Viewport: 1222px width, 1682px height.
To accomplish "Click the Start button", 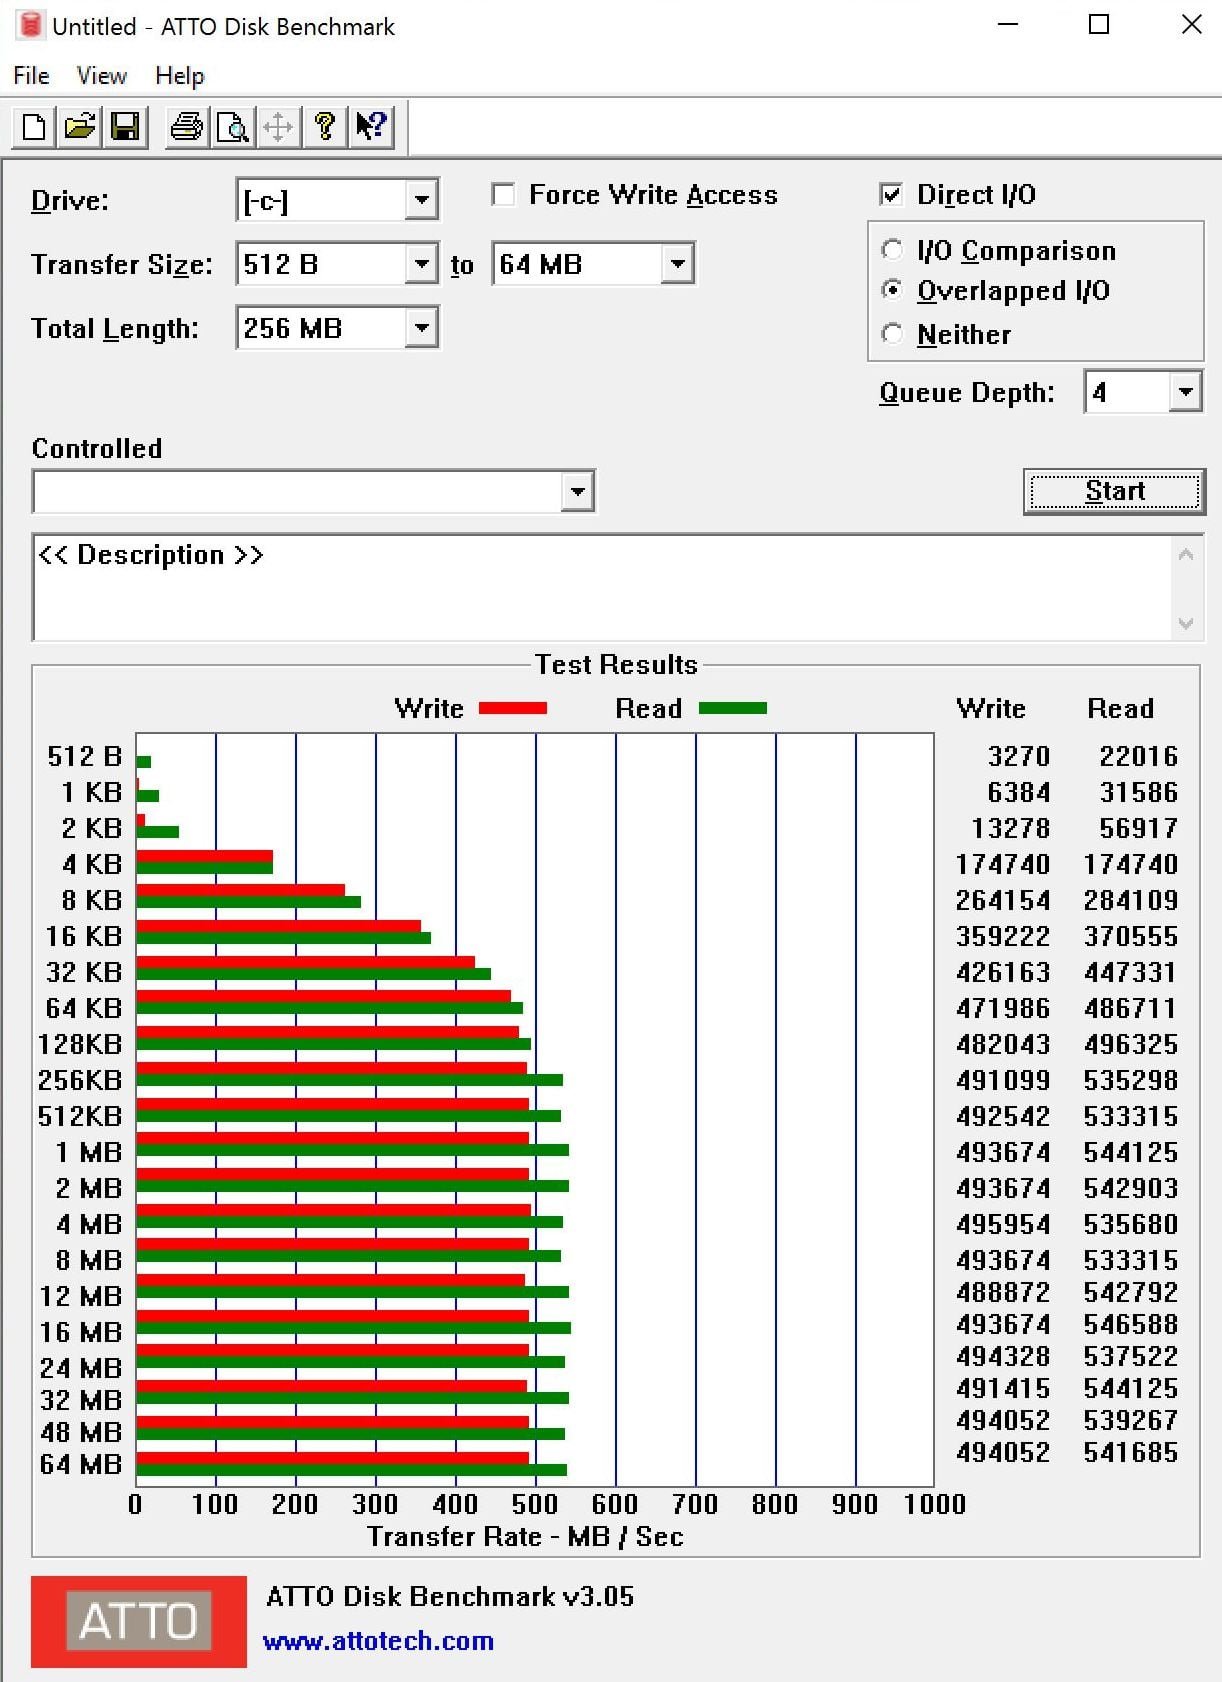I will click(x=1114, y=491).
